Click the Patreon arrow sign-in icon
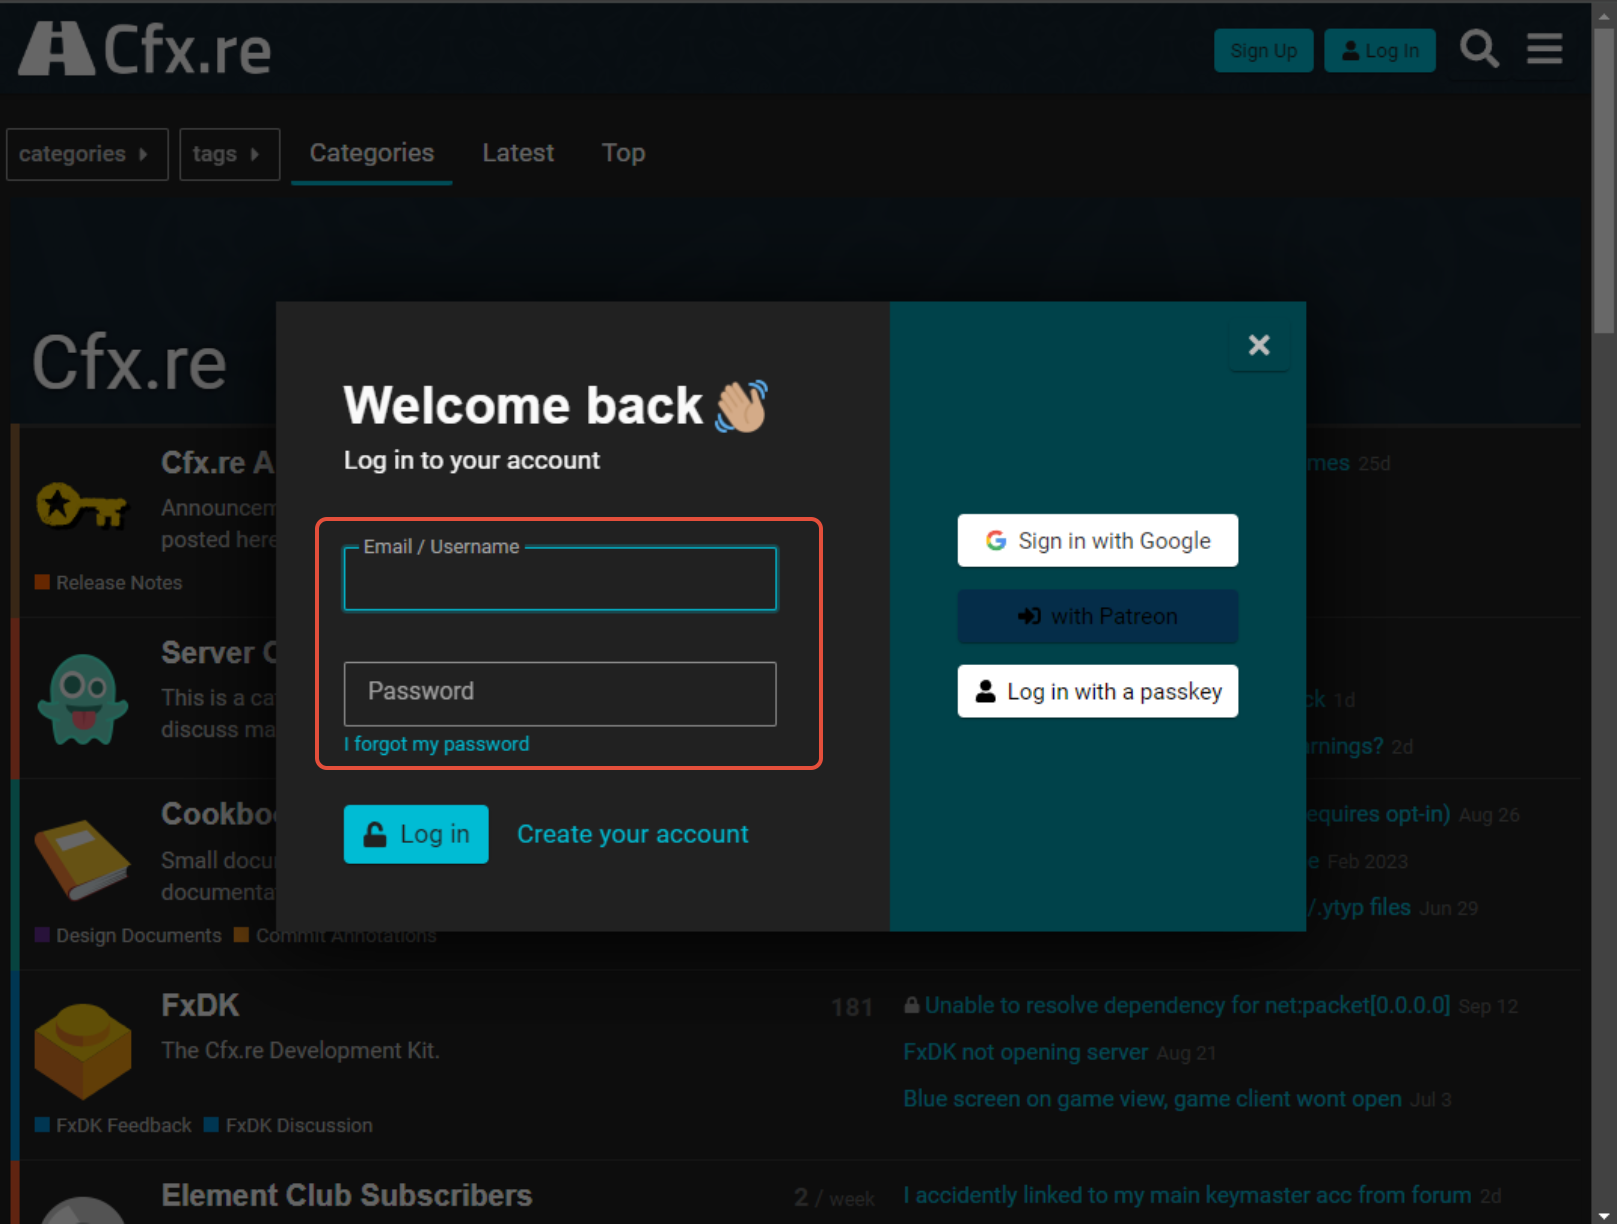The height and width of the screenshot is (1224, 1617). (x=1029, y=616)
